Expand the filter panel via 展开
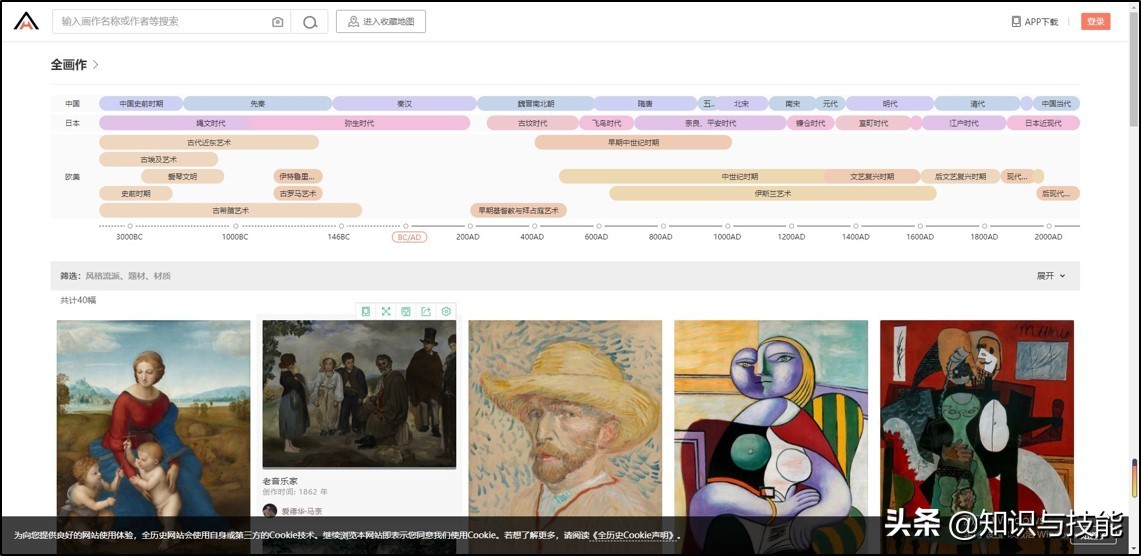This screenshot has width=1141, height=556. [x=1051, y=276]
